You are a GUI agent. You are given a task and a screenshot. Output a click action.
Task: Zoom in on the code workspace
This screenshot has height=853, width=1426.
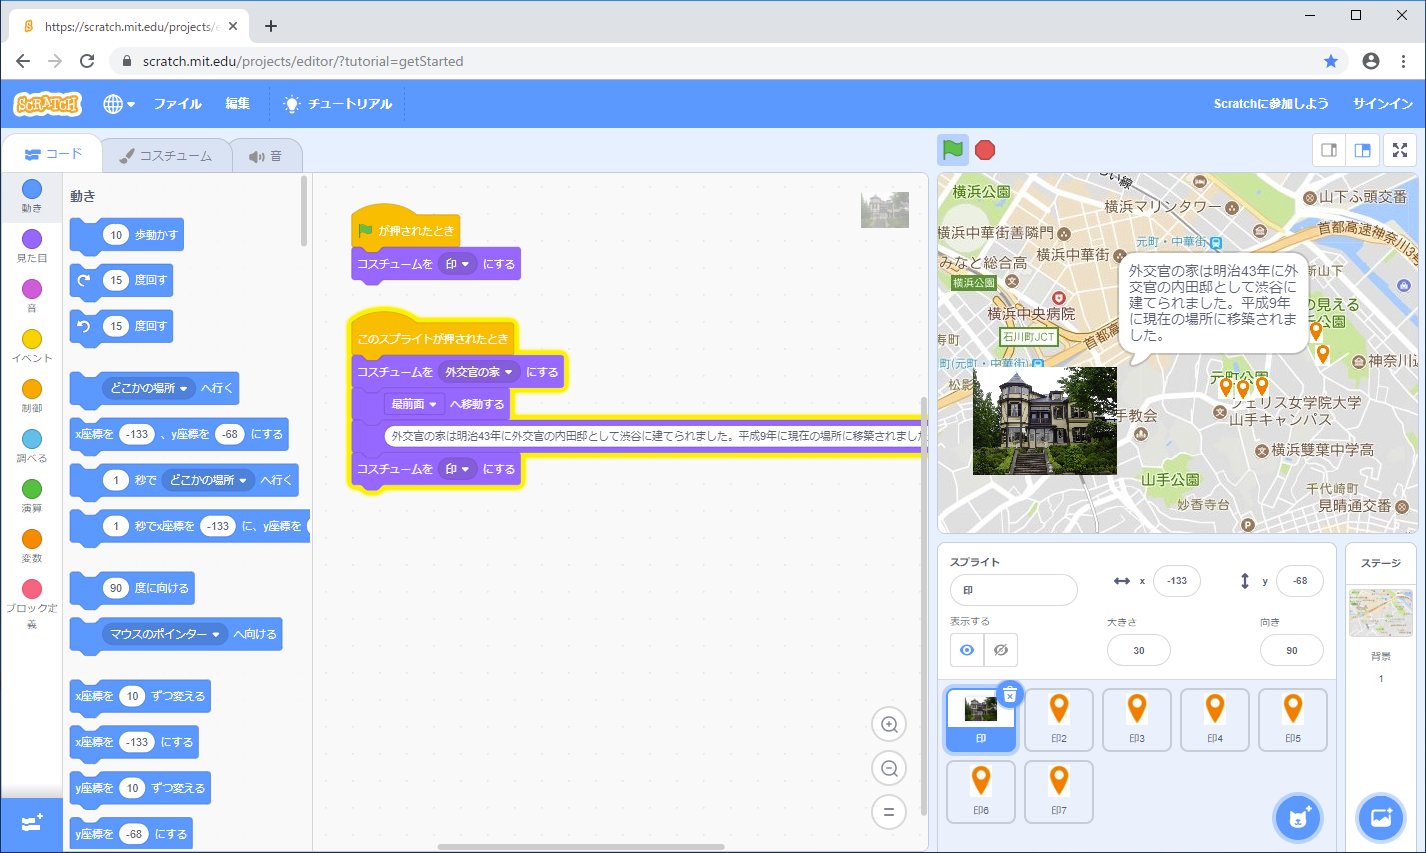(888, 725)
